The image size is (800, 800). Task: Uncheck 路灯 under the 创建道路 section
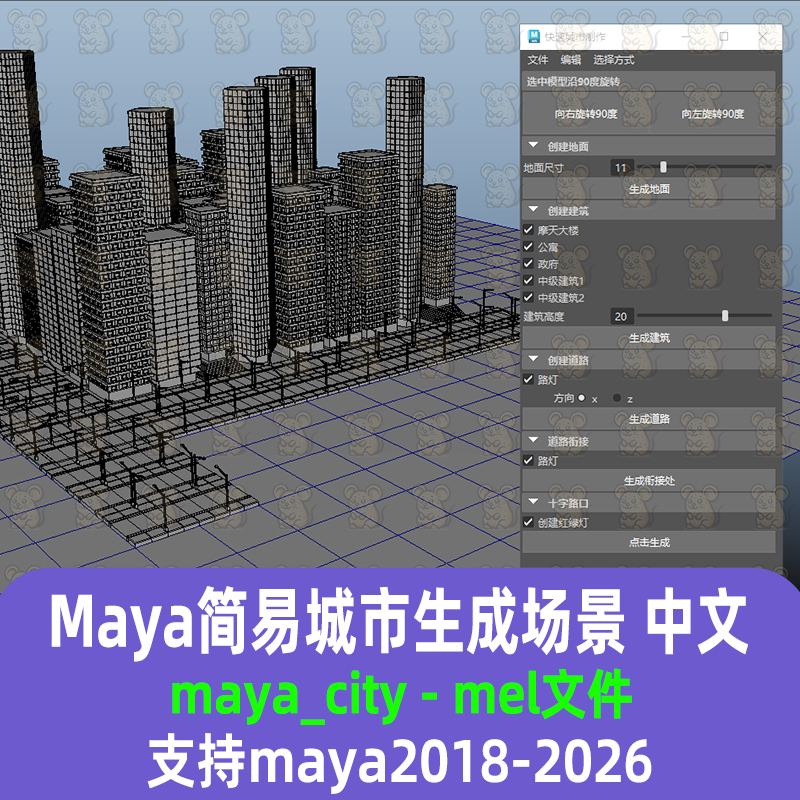(528, 378)
